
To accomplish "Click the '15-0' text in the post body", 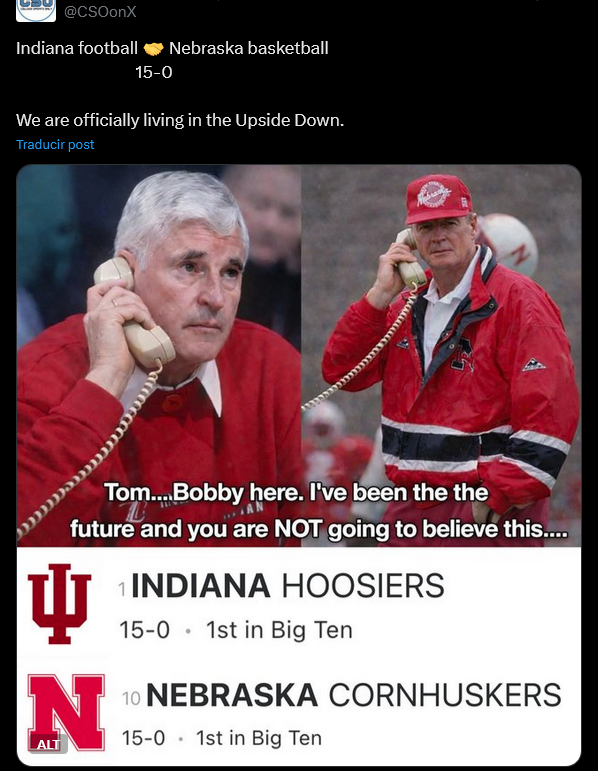I will (154, 72).
